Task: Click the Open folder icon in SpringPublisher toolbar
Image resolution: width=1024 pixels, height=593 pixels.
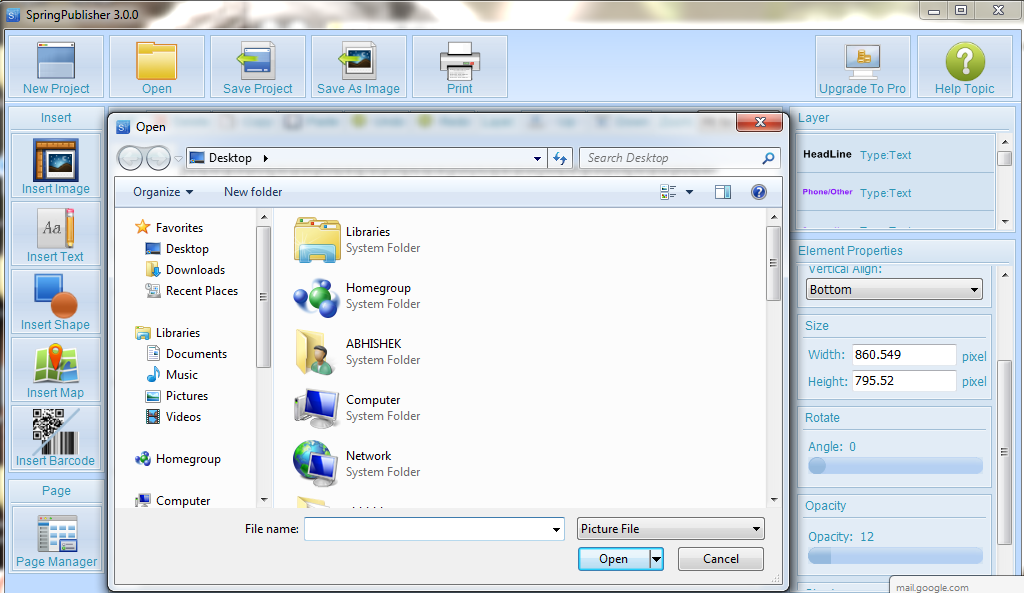Action: point(157,67)
